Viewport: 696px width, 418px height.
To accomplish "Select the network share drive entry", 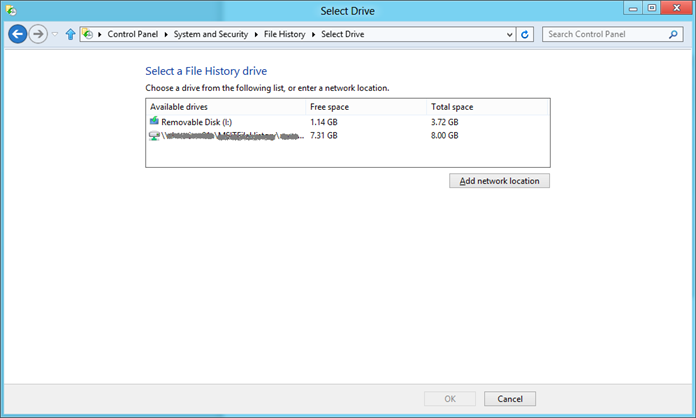I will [348, 135].
